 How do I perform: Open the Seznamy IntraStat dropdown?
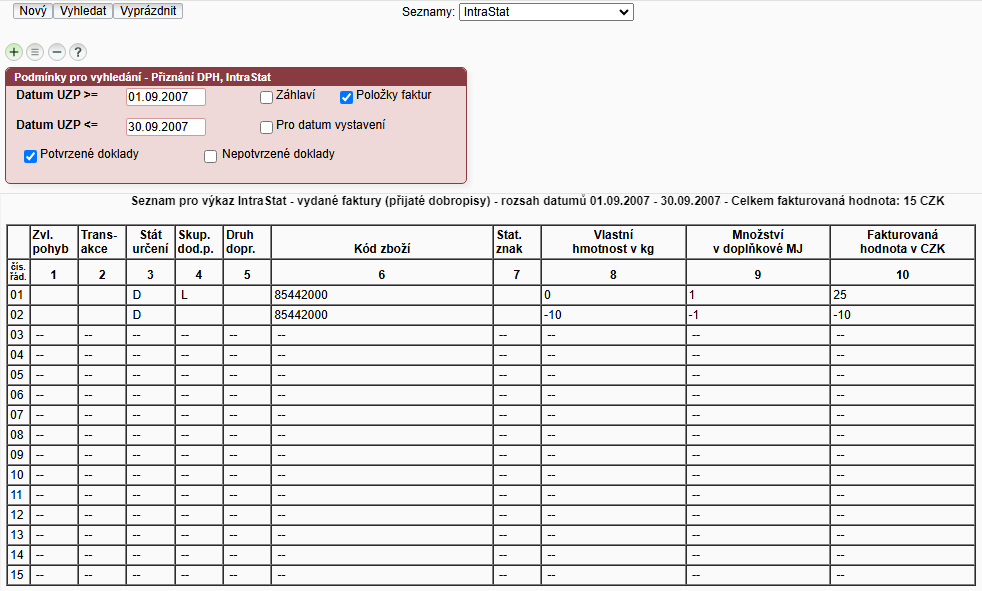(x=545, y=12)
